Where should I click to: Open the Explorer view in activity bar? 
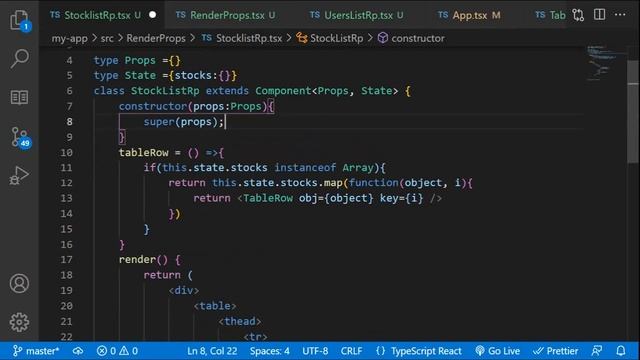19,20
